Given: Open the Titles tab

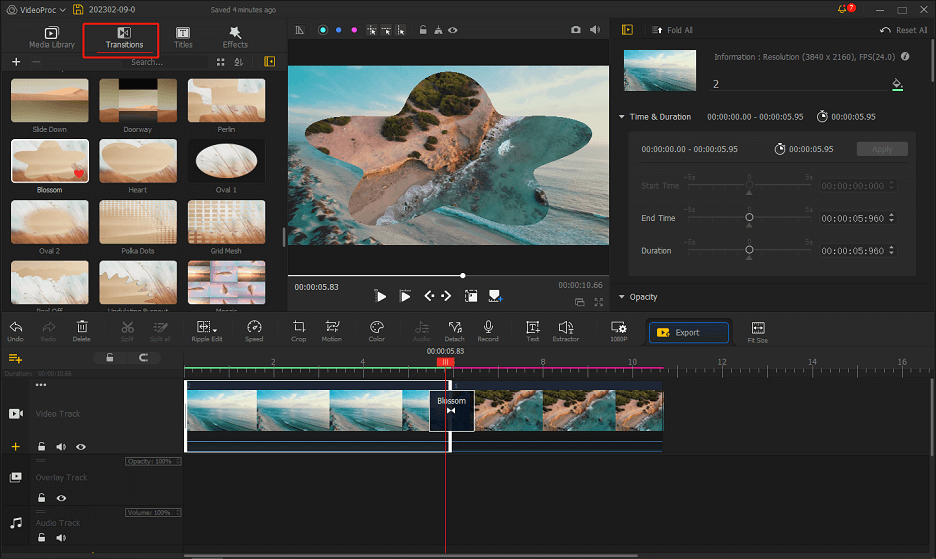Looking at the screenshot, I should 183,38.
